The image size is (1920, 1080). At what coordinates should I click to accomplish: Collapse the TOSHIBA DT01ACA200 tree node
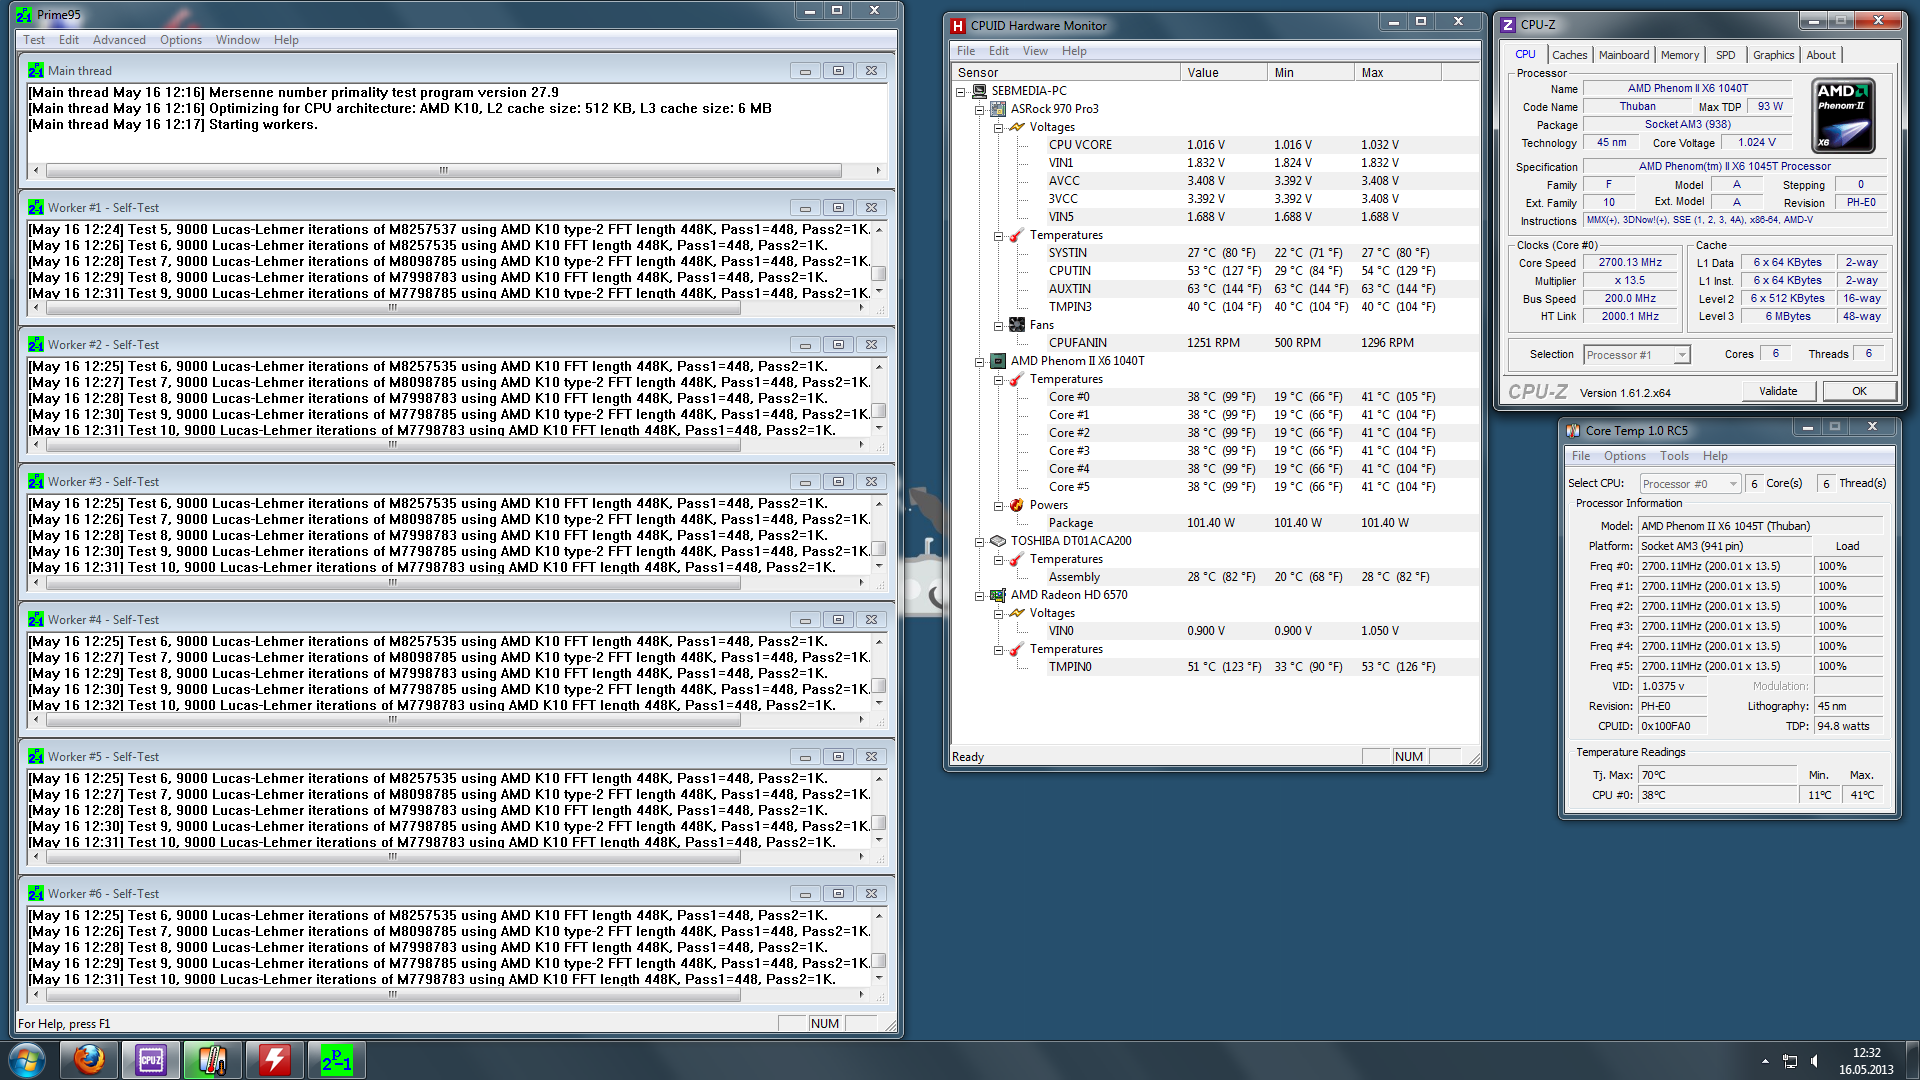(x=980, y=542)
